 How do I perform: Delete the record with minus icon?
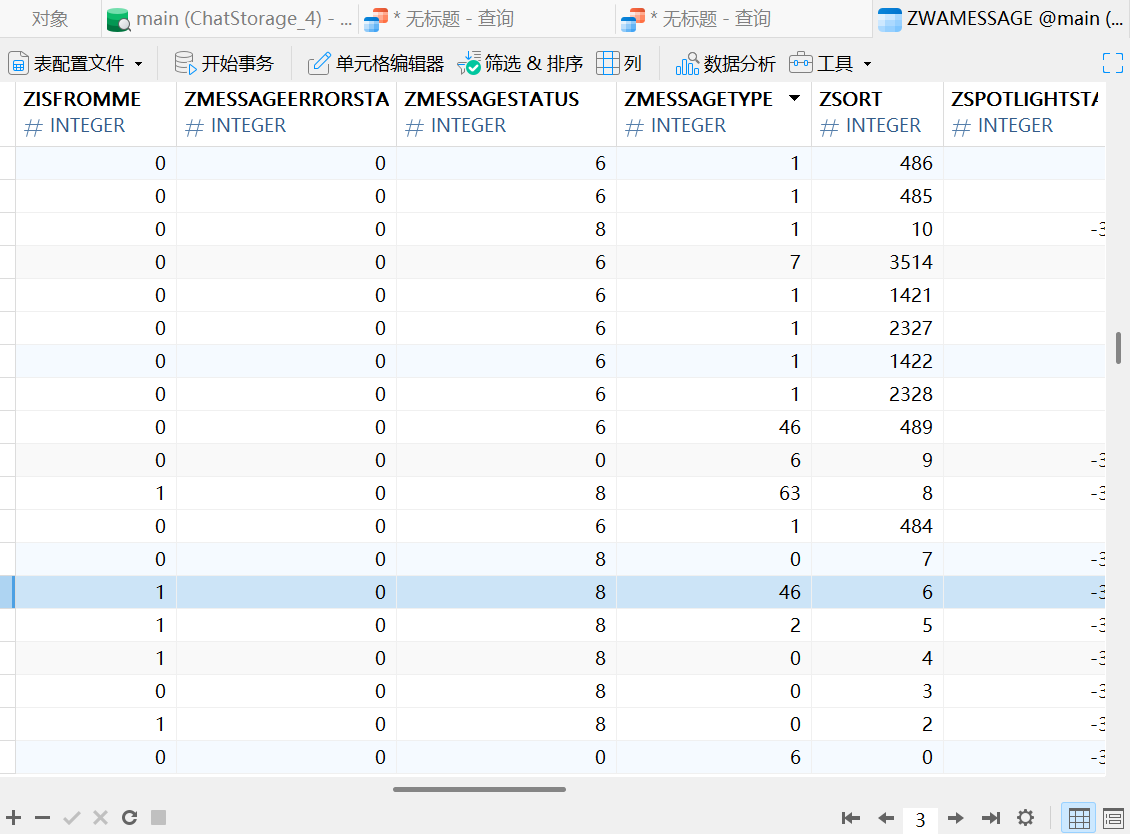click(43, 817)
